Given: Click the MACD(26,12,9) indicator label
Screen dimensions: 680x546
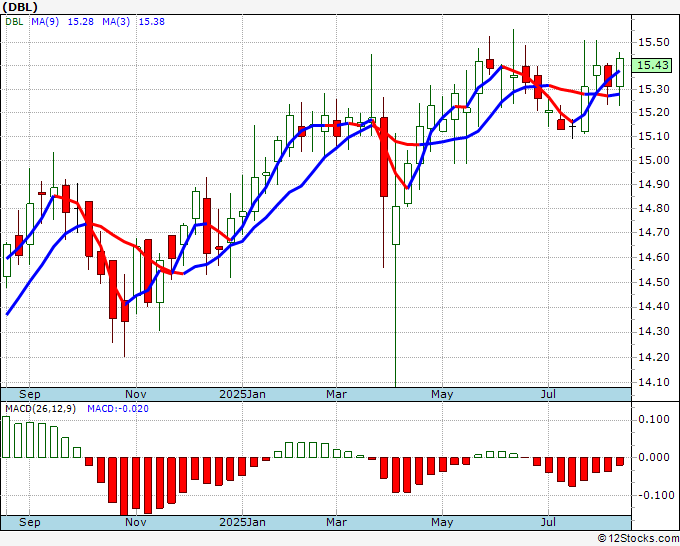Looking at the screenshot, I should [x=41, y=409].
